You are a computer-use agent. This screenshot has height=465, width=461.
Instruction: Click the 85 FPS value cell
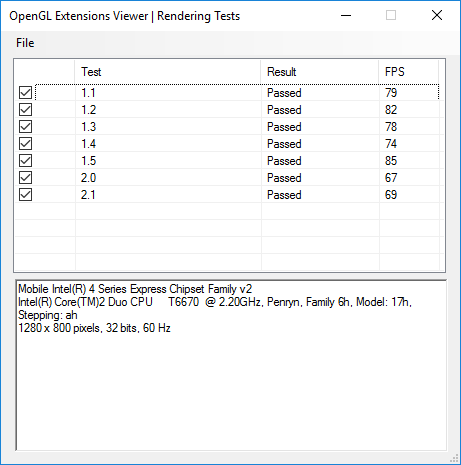click(391, 161)
